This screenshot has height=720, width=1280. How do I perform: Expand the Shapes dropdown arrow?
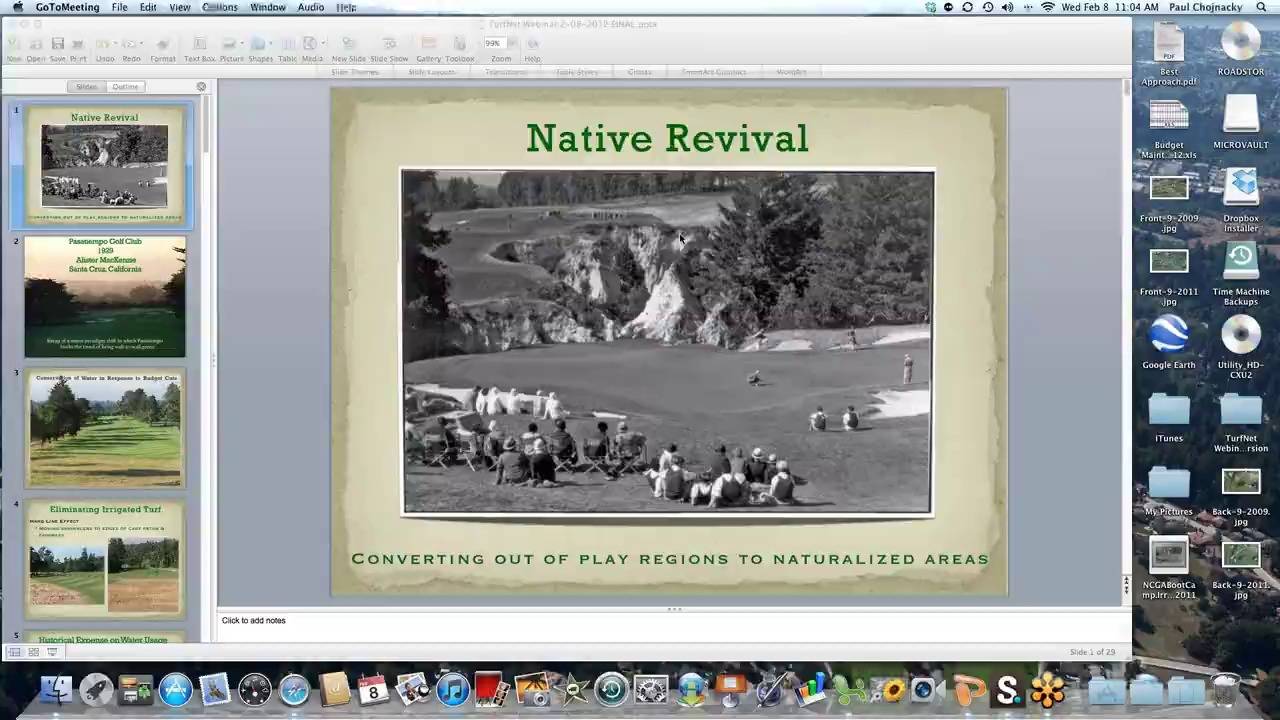click(271, 44)
